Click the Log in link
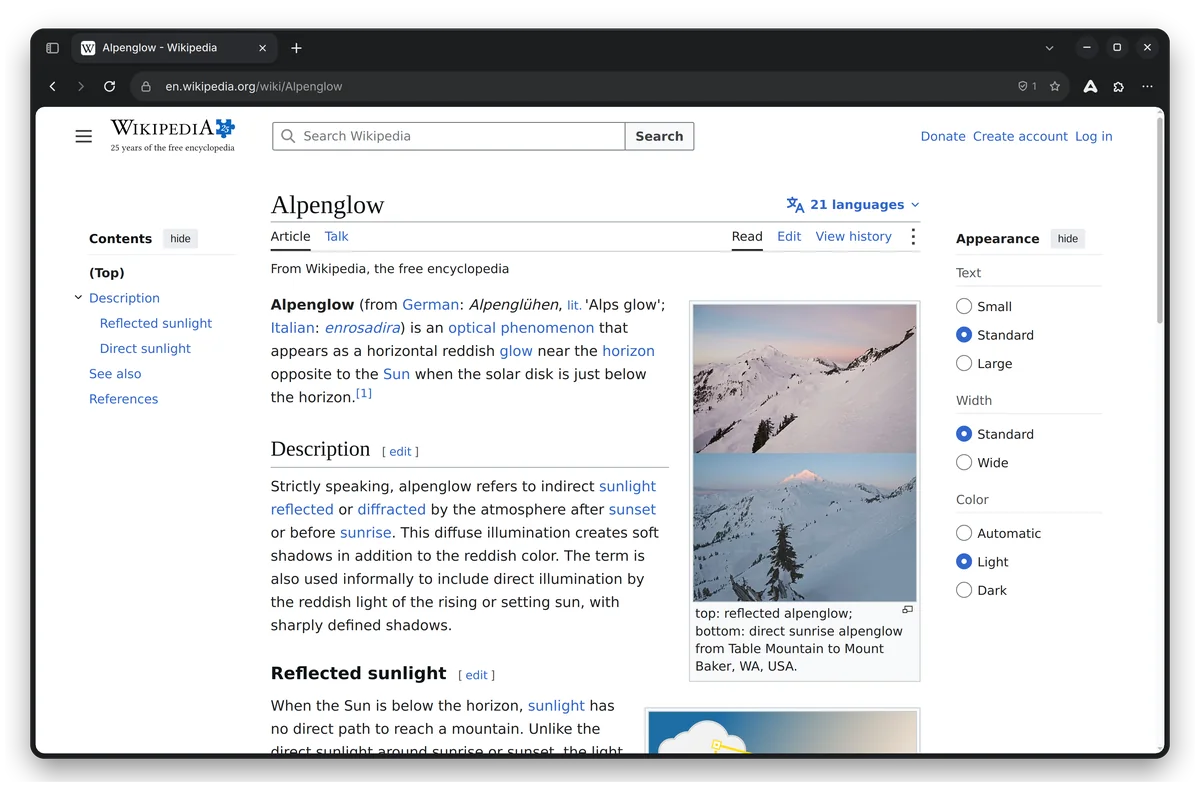 1093,137
